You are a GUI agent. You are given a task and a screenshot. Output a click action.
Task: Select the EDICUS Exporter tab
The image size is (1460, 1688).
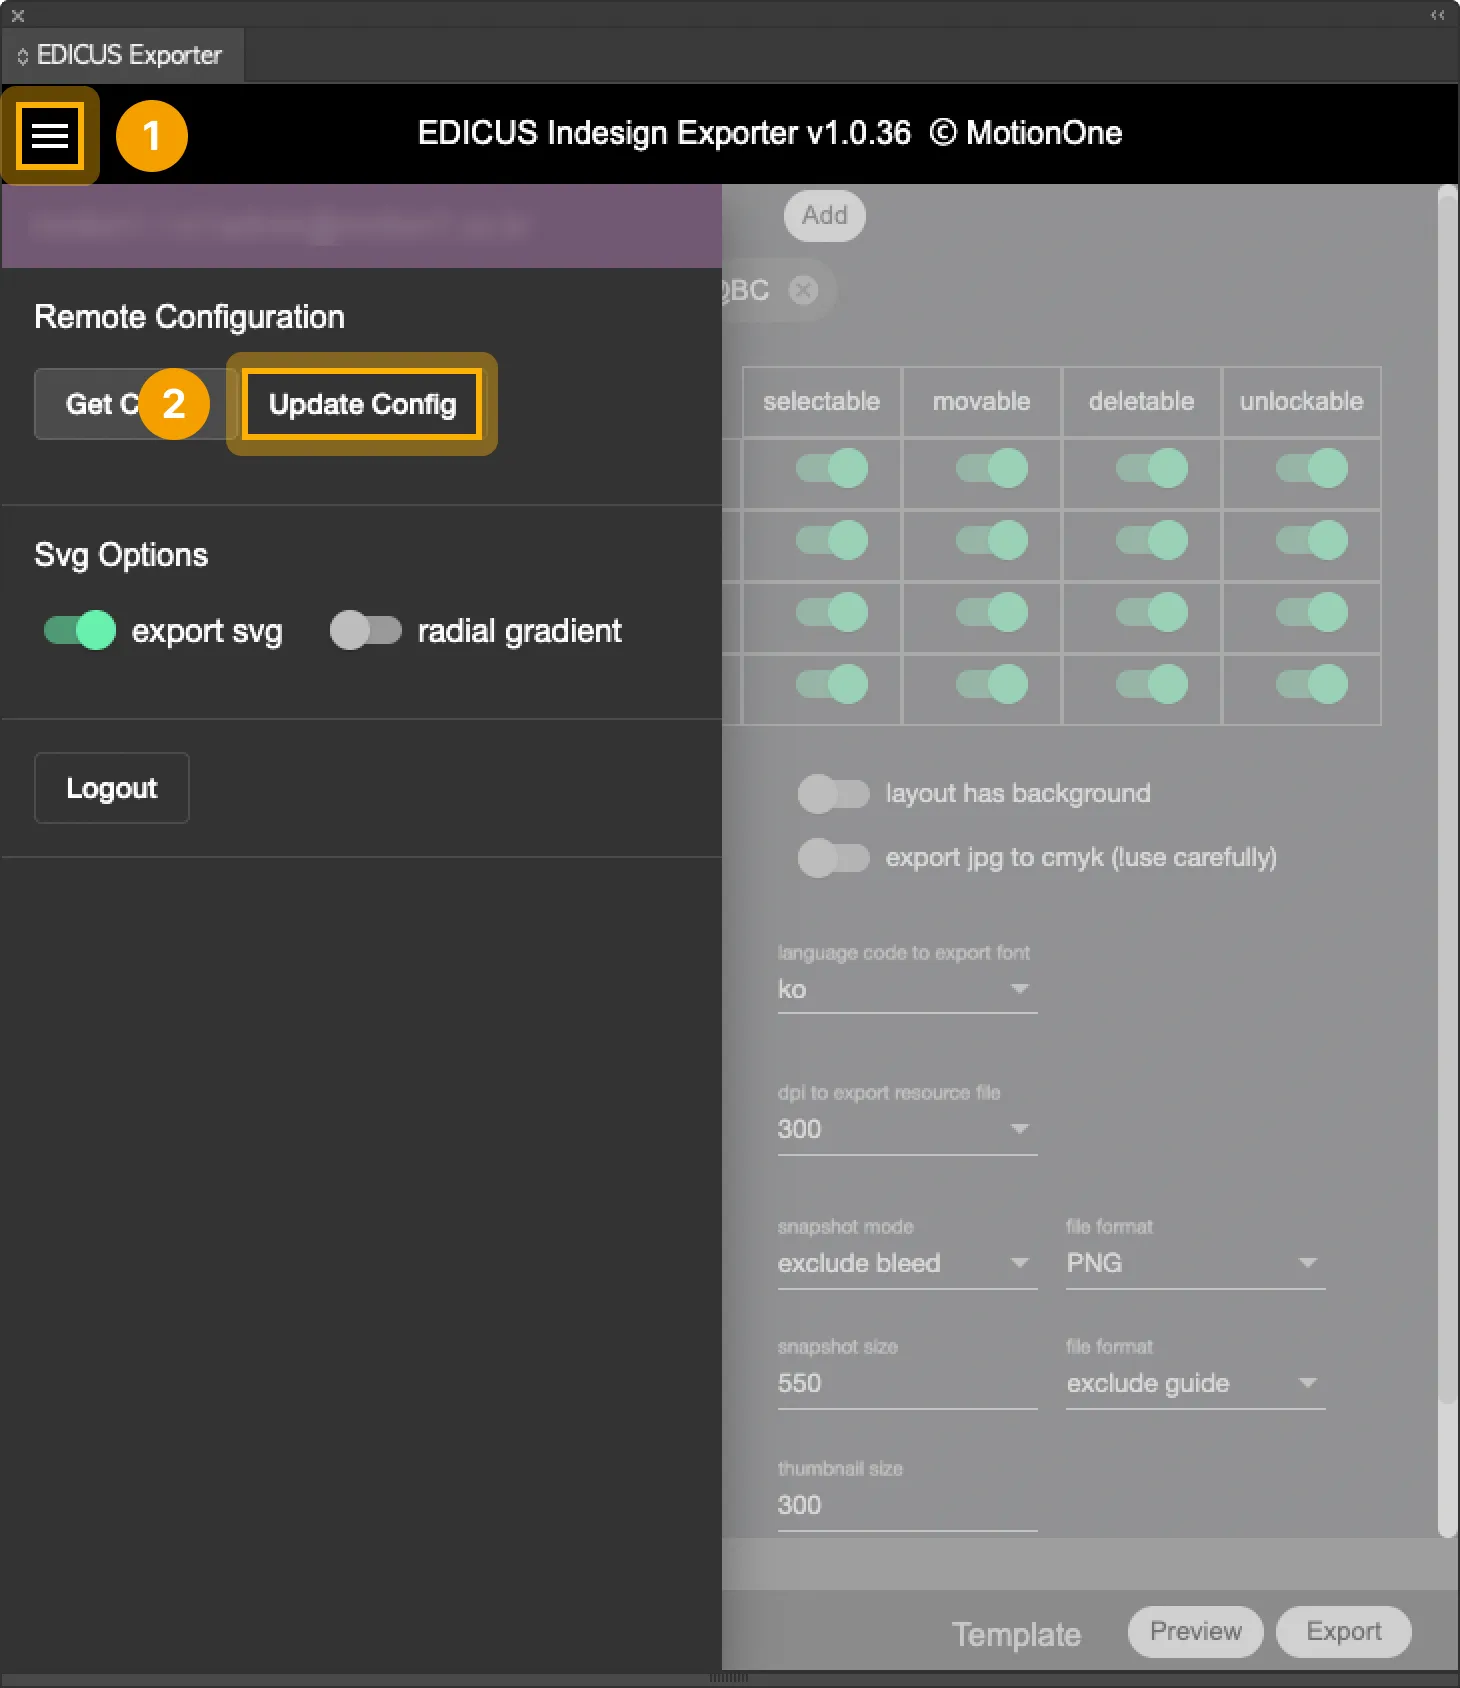[123, 55]
